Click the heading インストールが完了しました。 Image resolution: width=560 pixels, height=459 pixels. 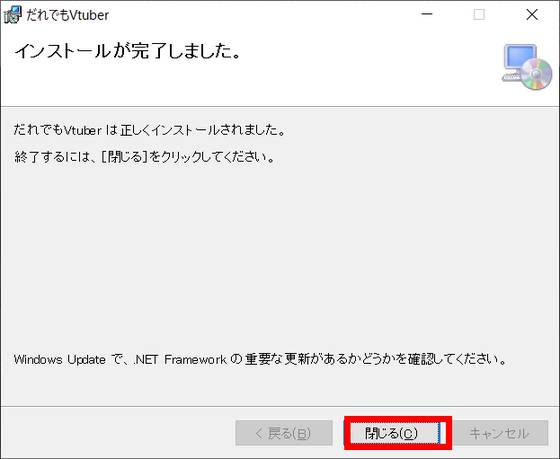[128, 51]
